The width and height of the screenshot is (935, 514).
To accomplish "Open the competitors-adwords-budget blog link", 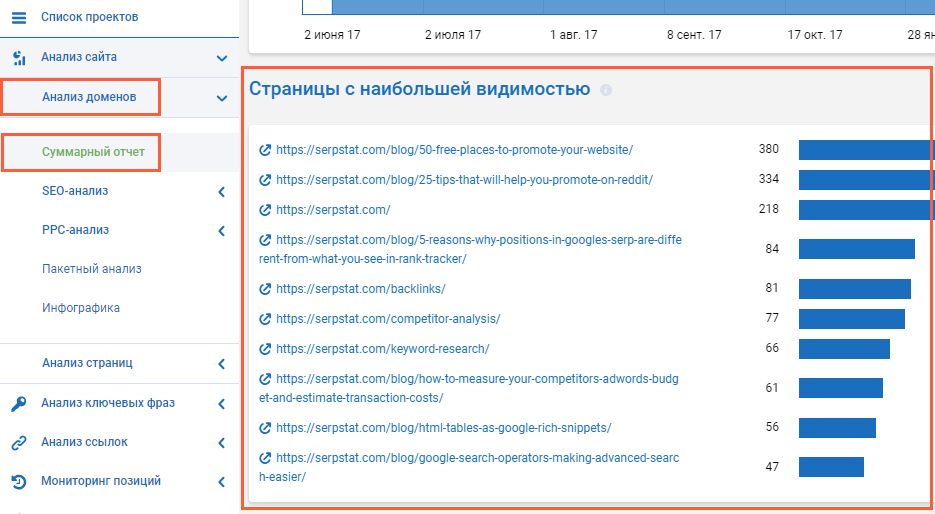I will 469,388.
